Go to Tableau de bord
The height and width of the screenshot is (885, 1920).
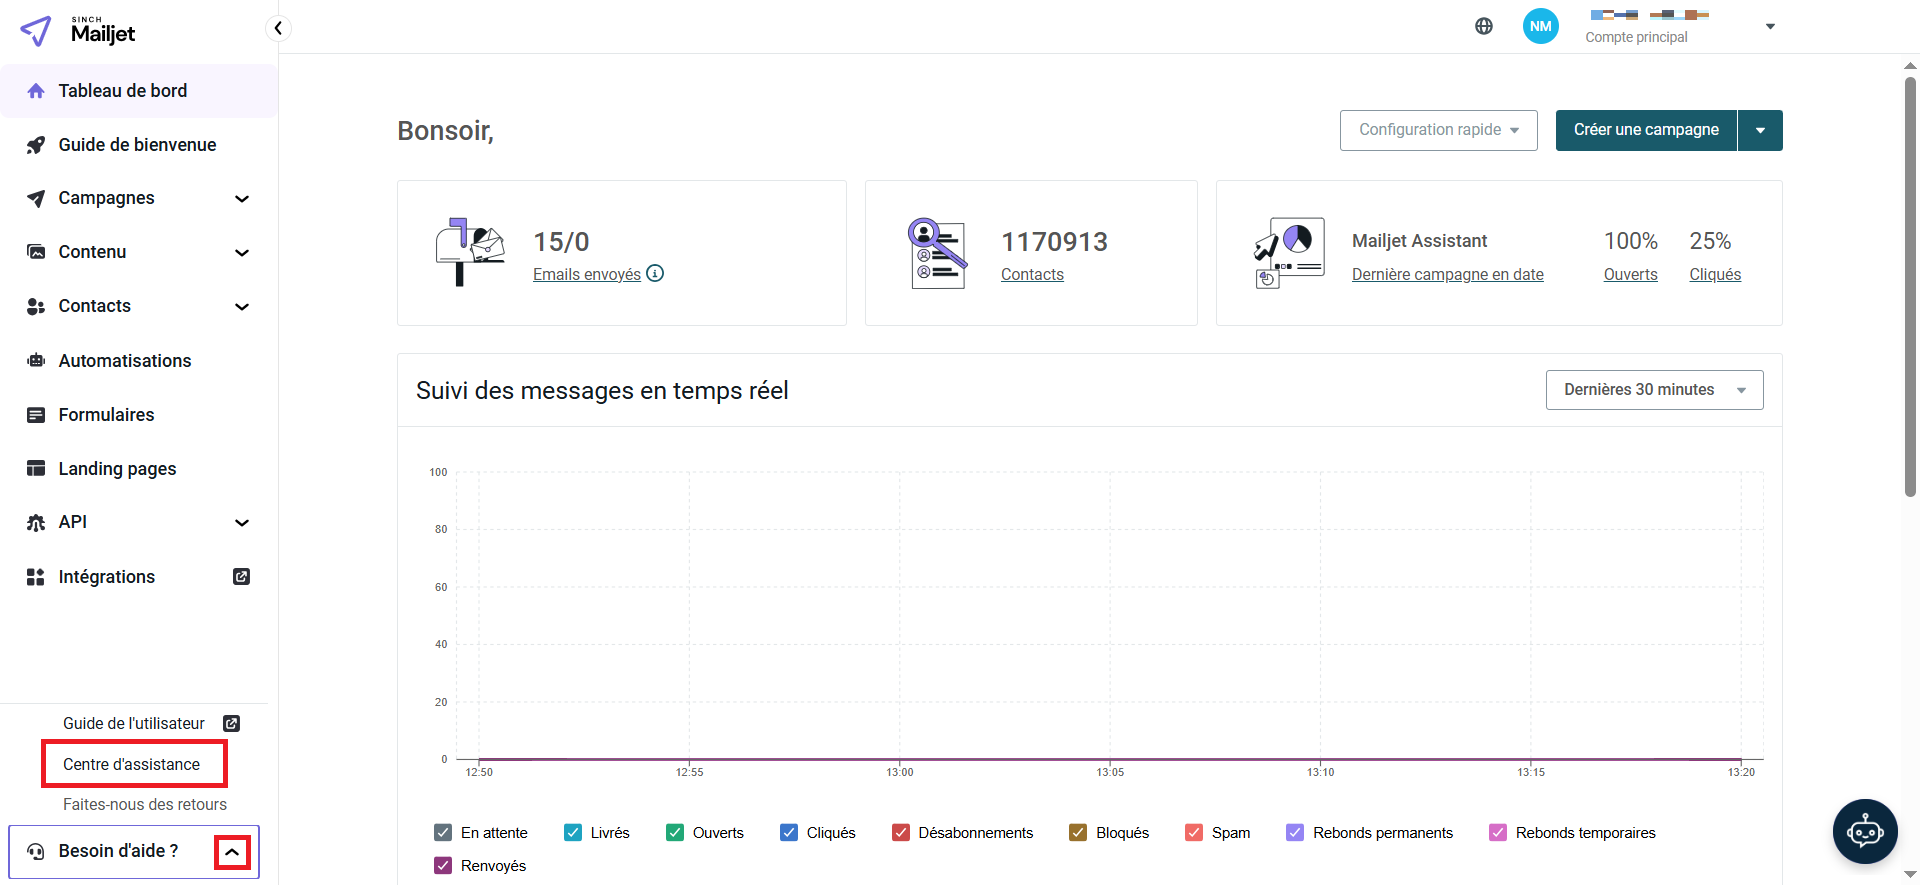pos(139,91)
